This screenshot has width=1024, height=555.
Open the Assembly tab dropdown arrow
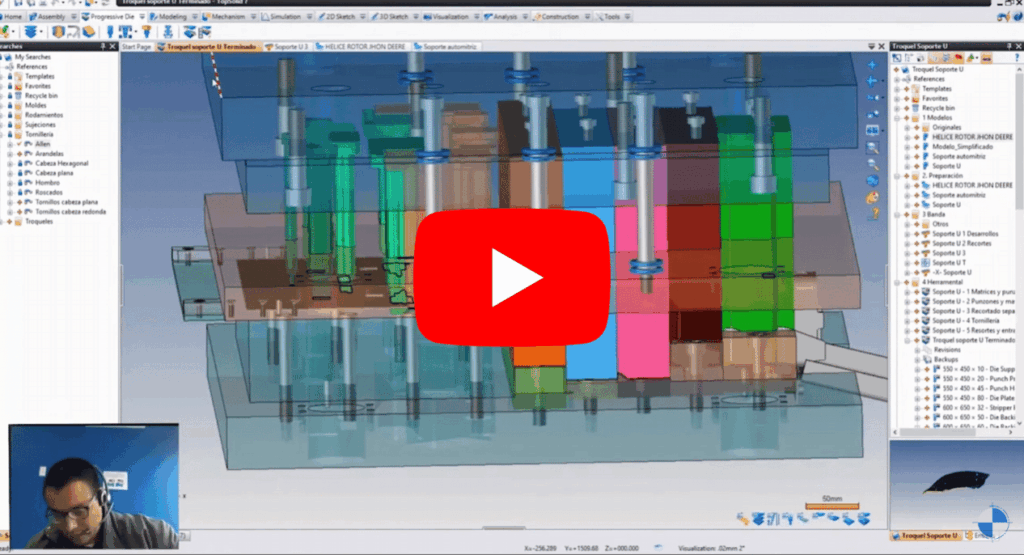point(73,17)
